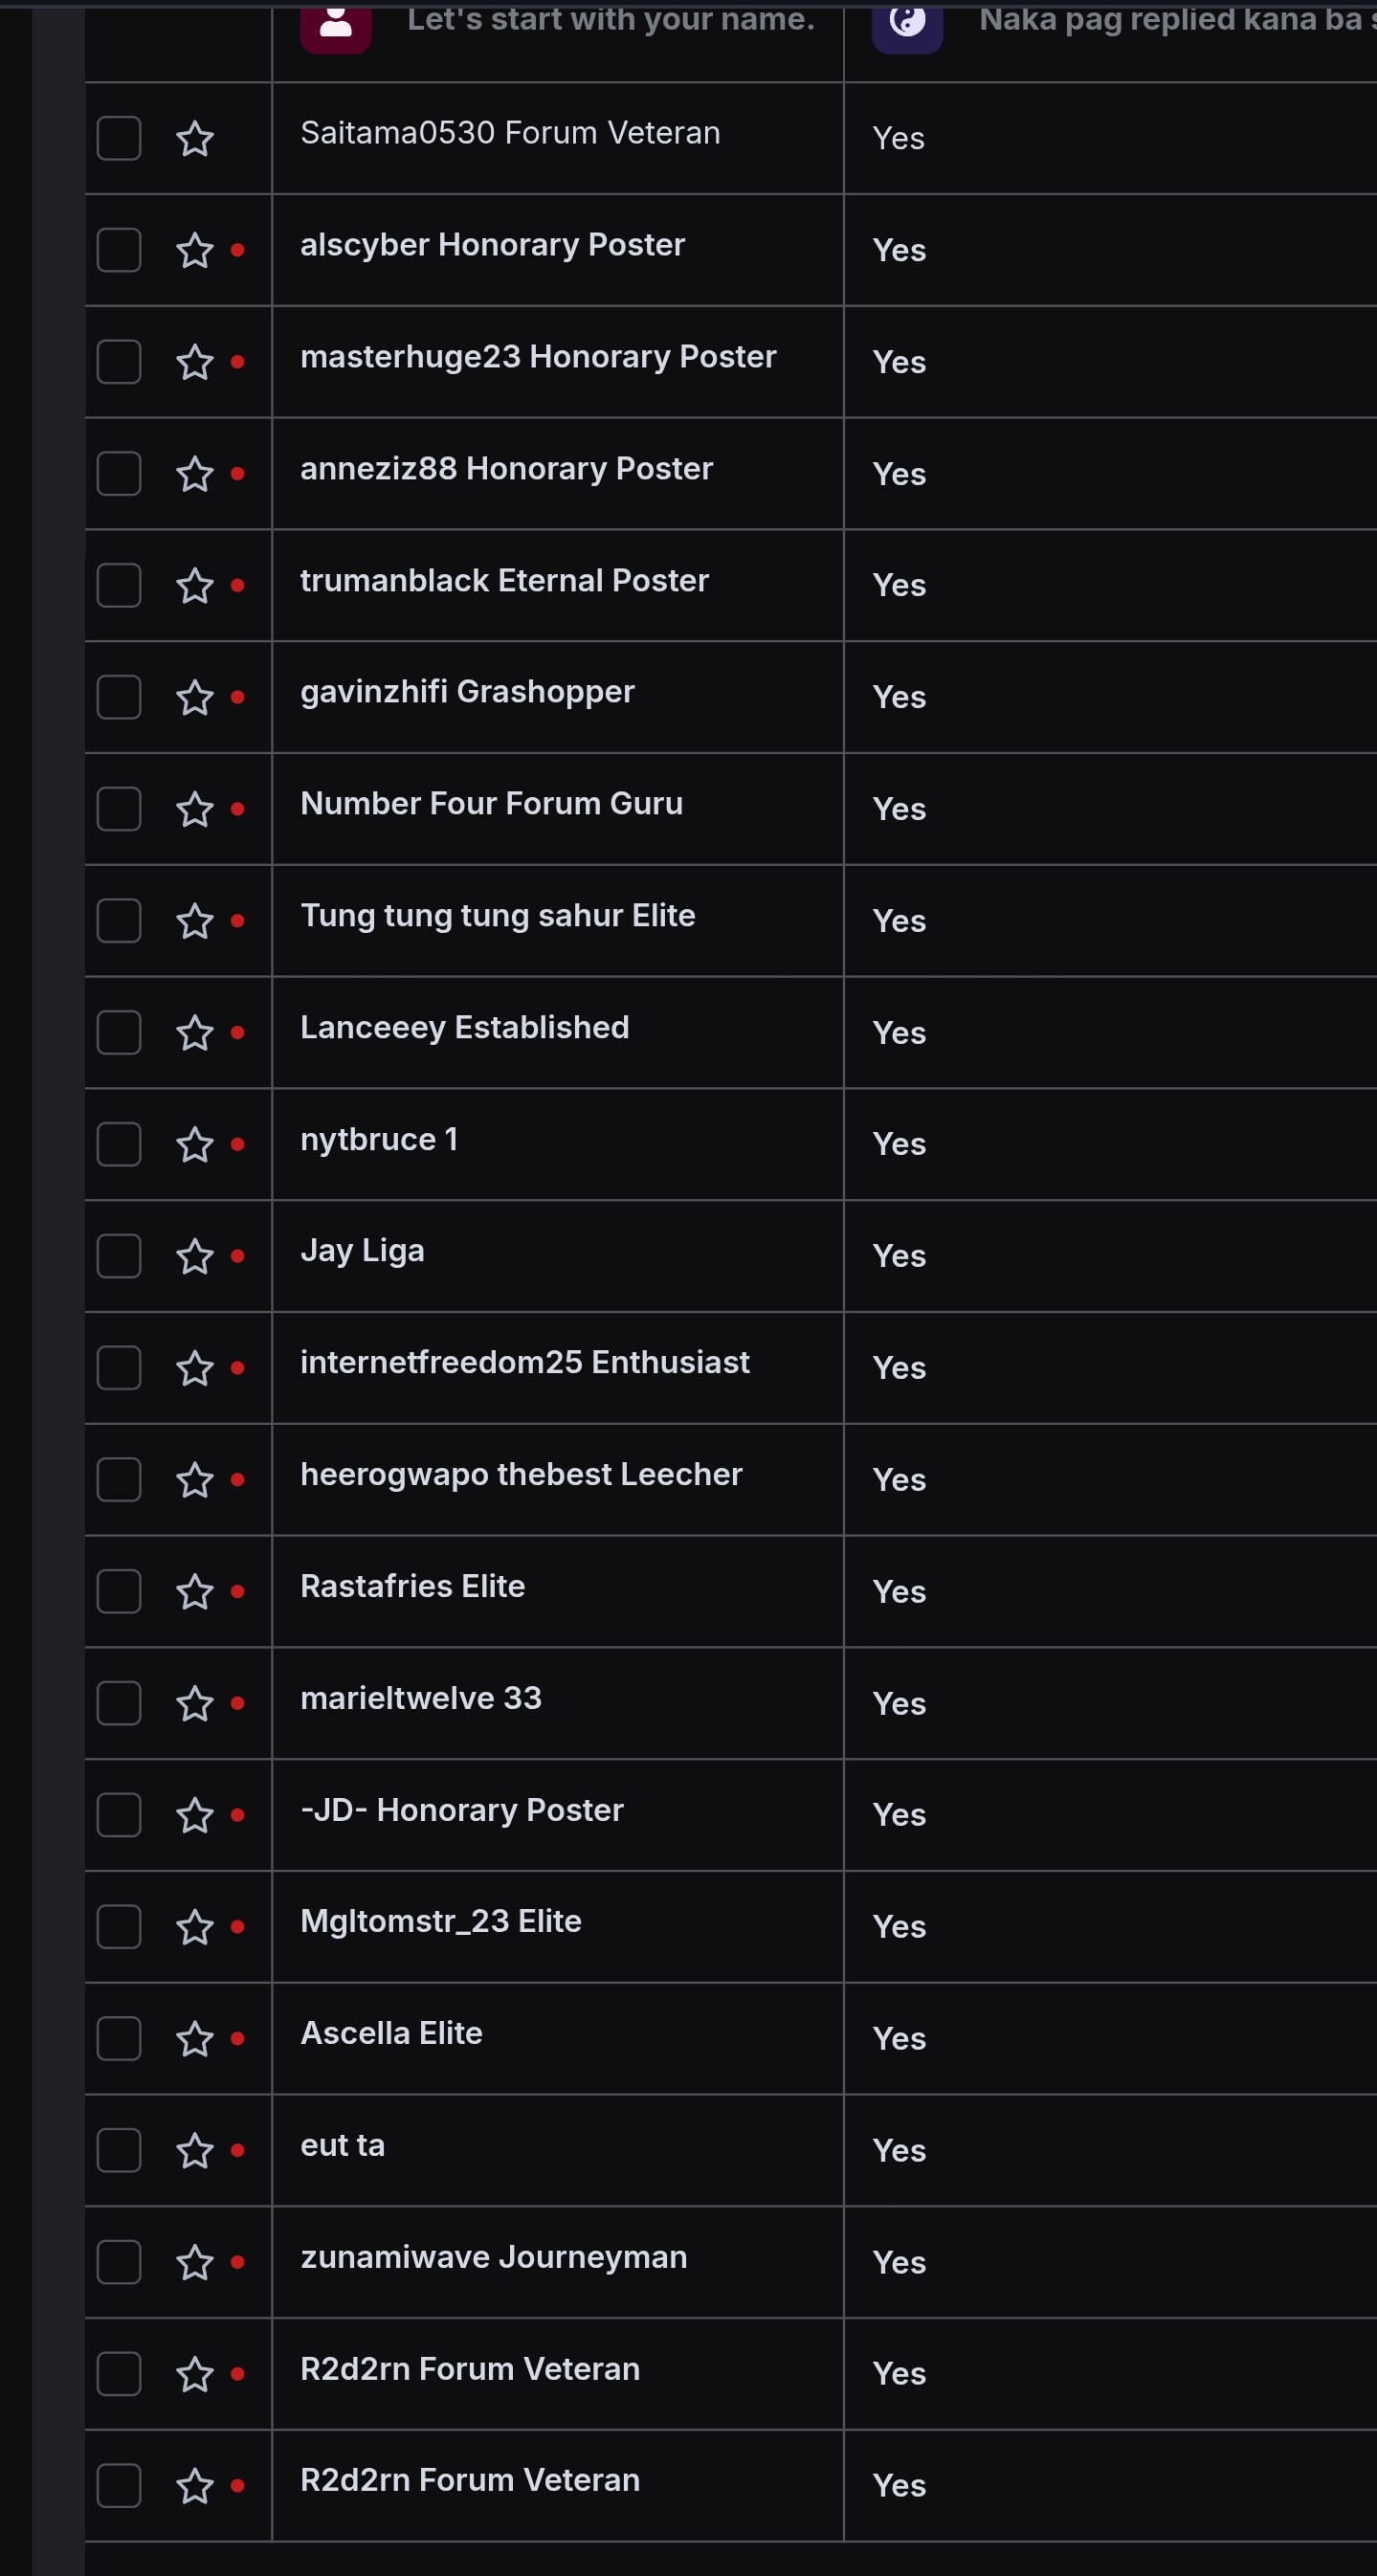Star the Rastafries Elite response
The width and height of the screenshot is (1377, 2576).
point(194,1591)
